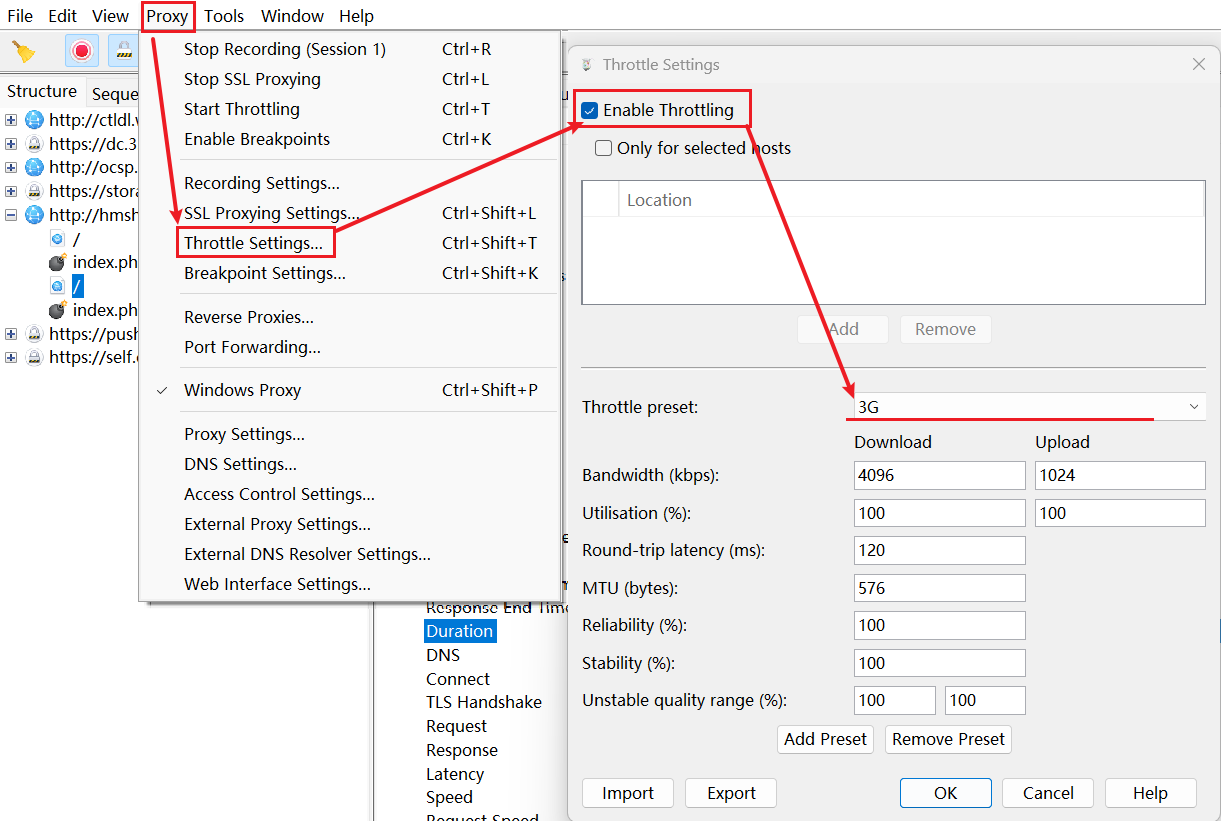Click the Add Preset button

pyautogui.click(x=825, y=739)
